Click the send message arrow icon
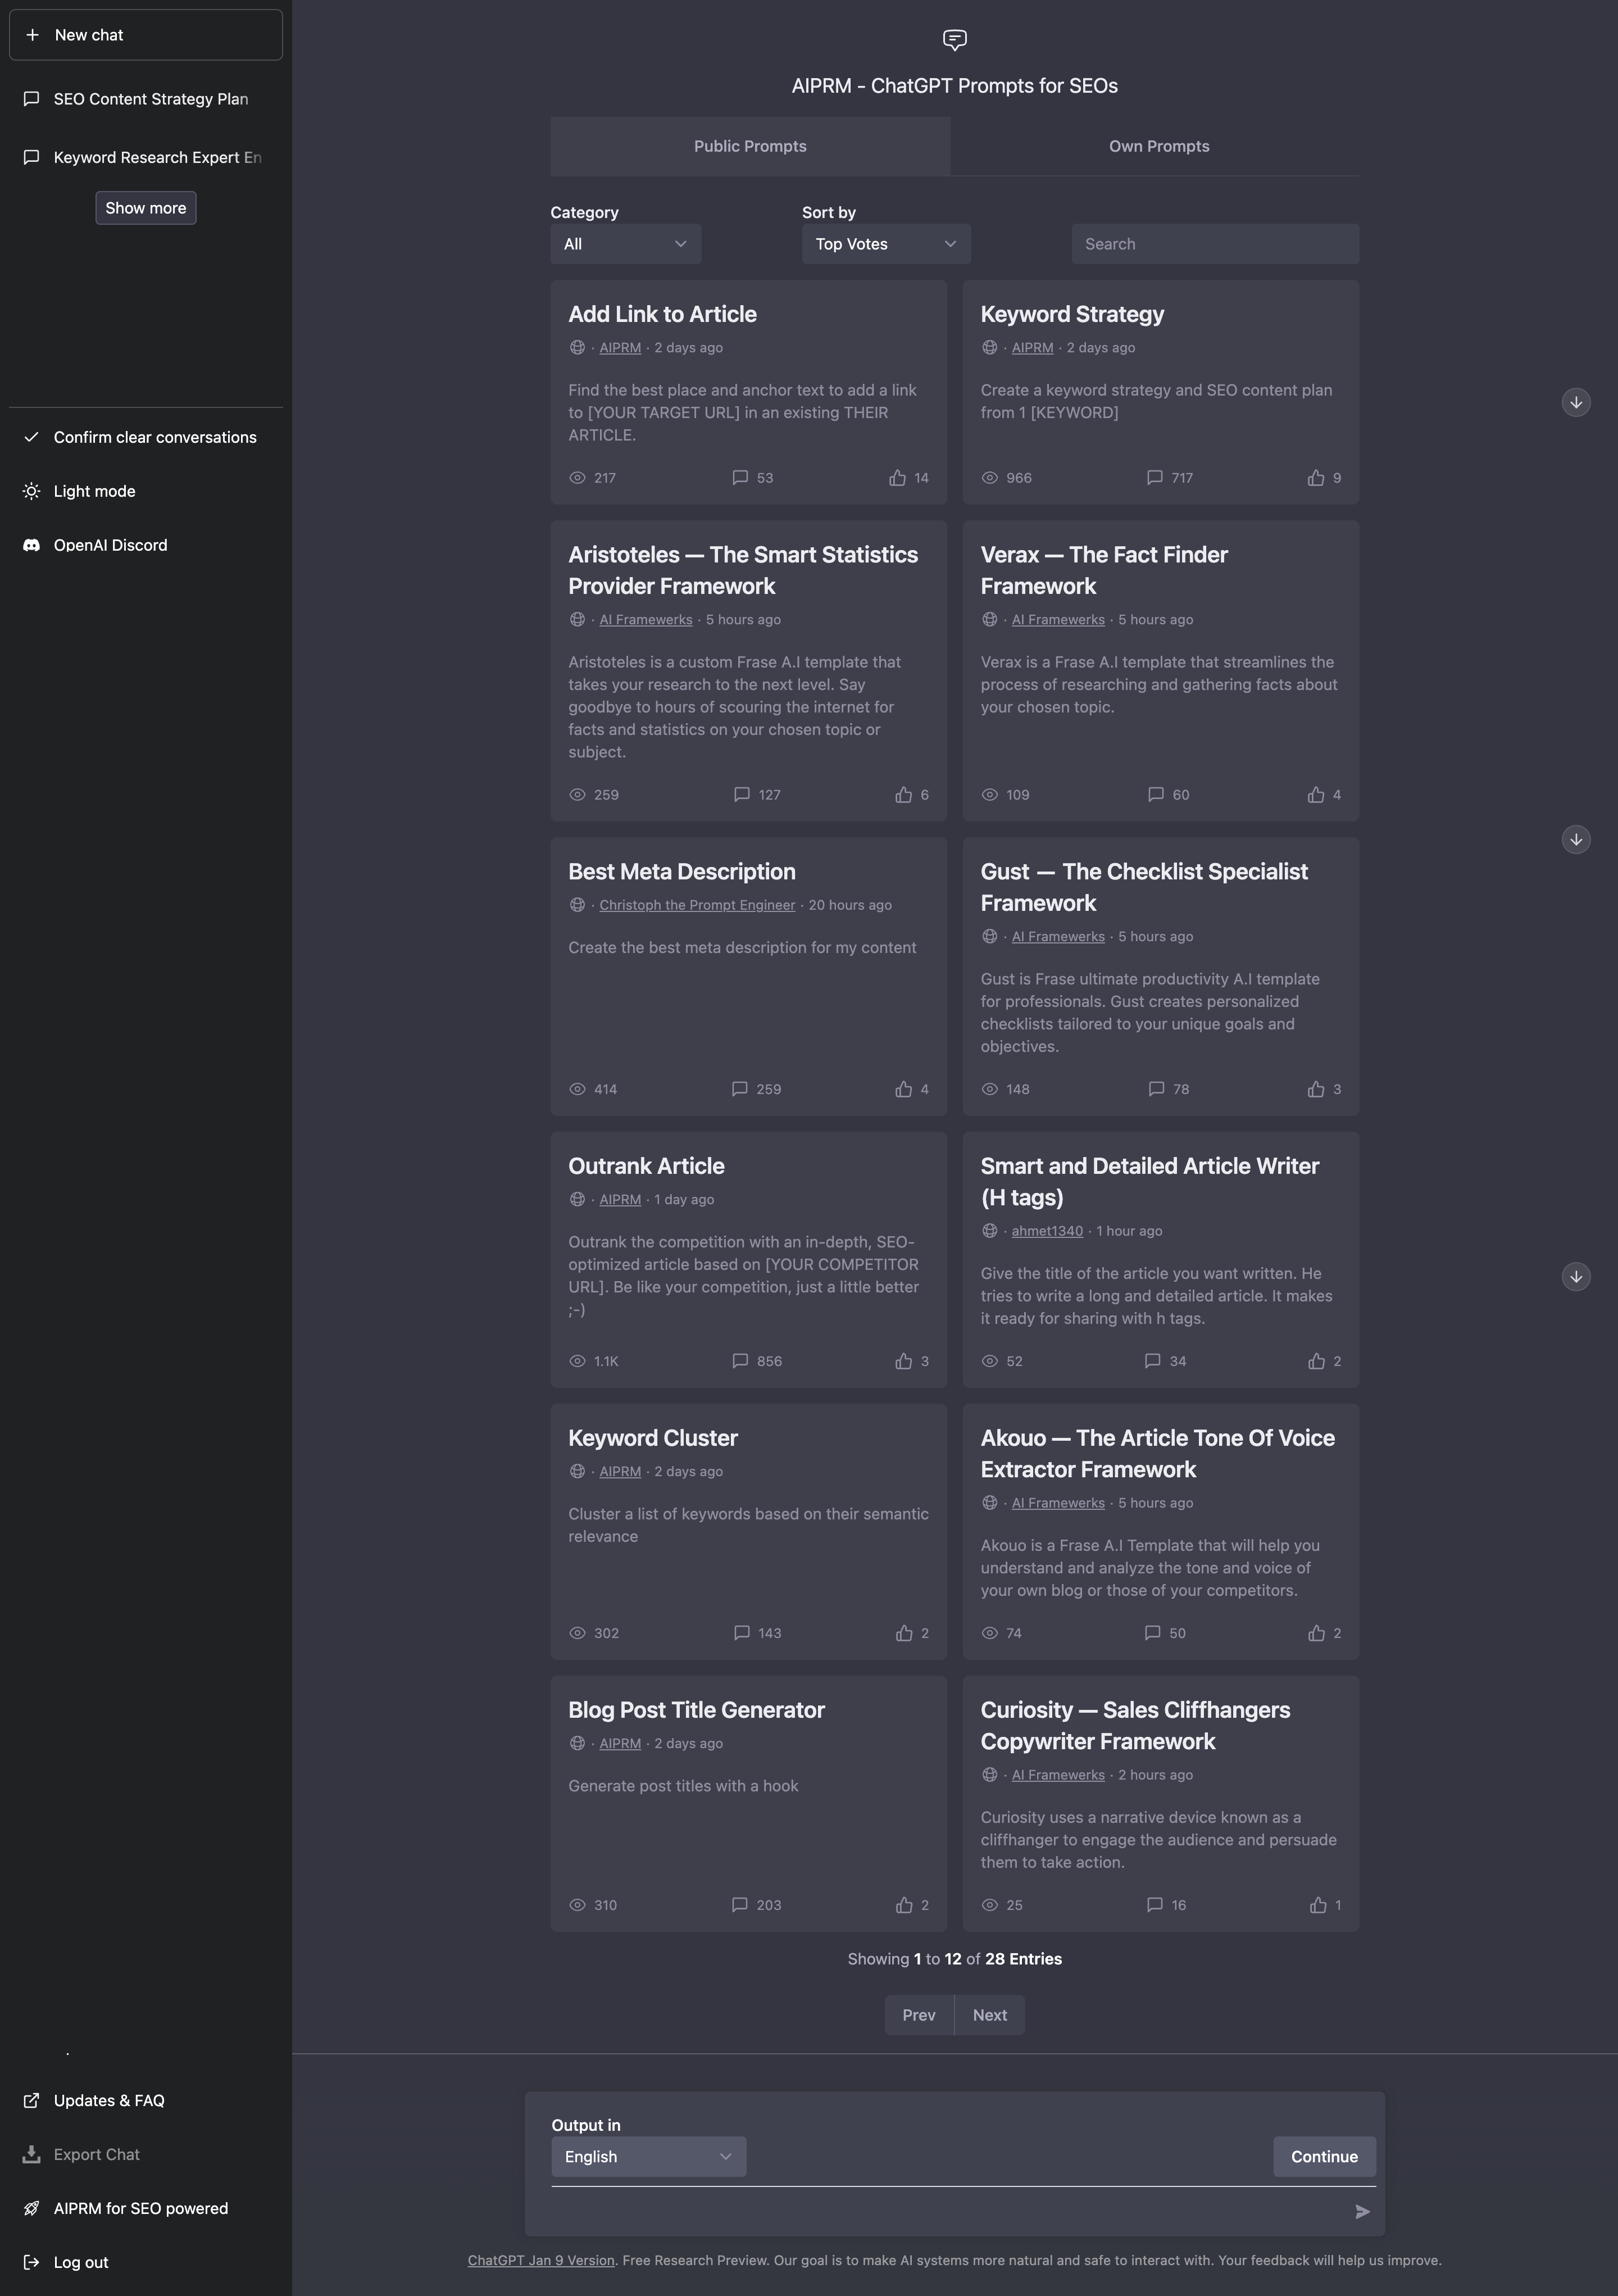The width and height of the screenshot is (1618, 2296). (1362, 2211)
